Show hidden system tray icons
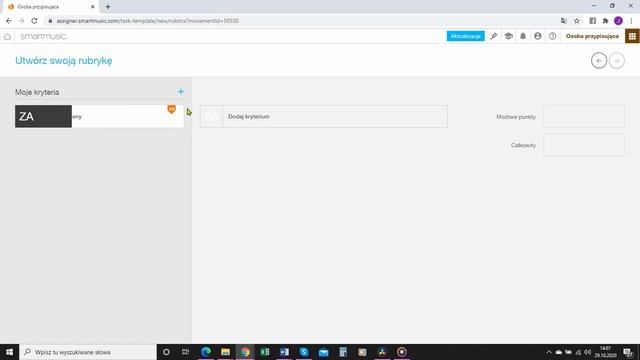Image resolution: width=640 pixels, height=360 pixels. 549,352
